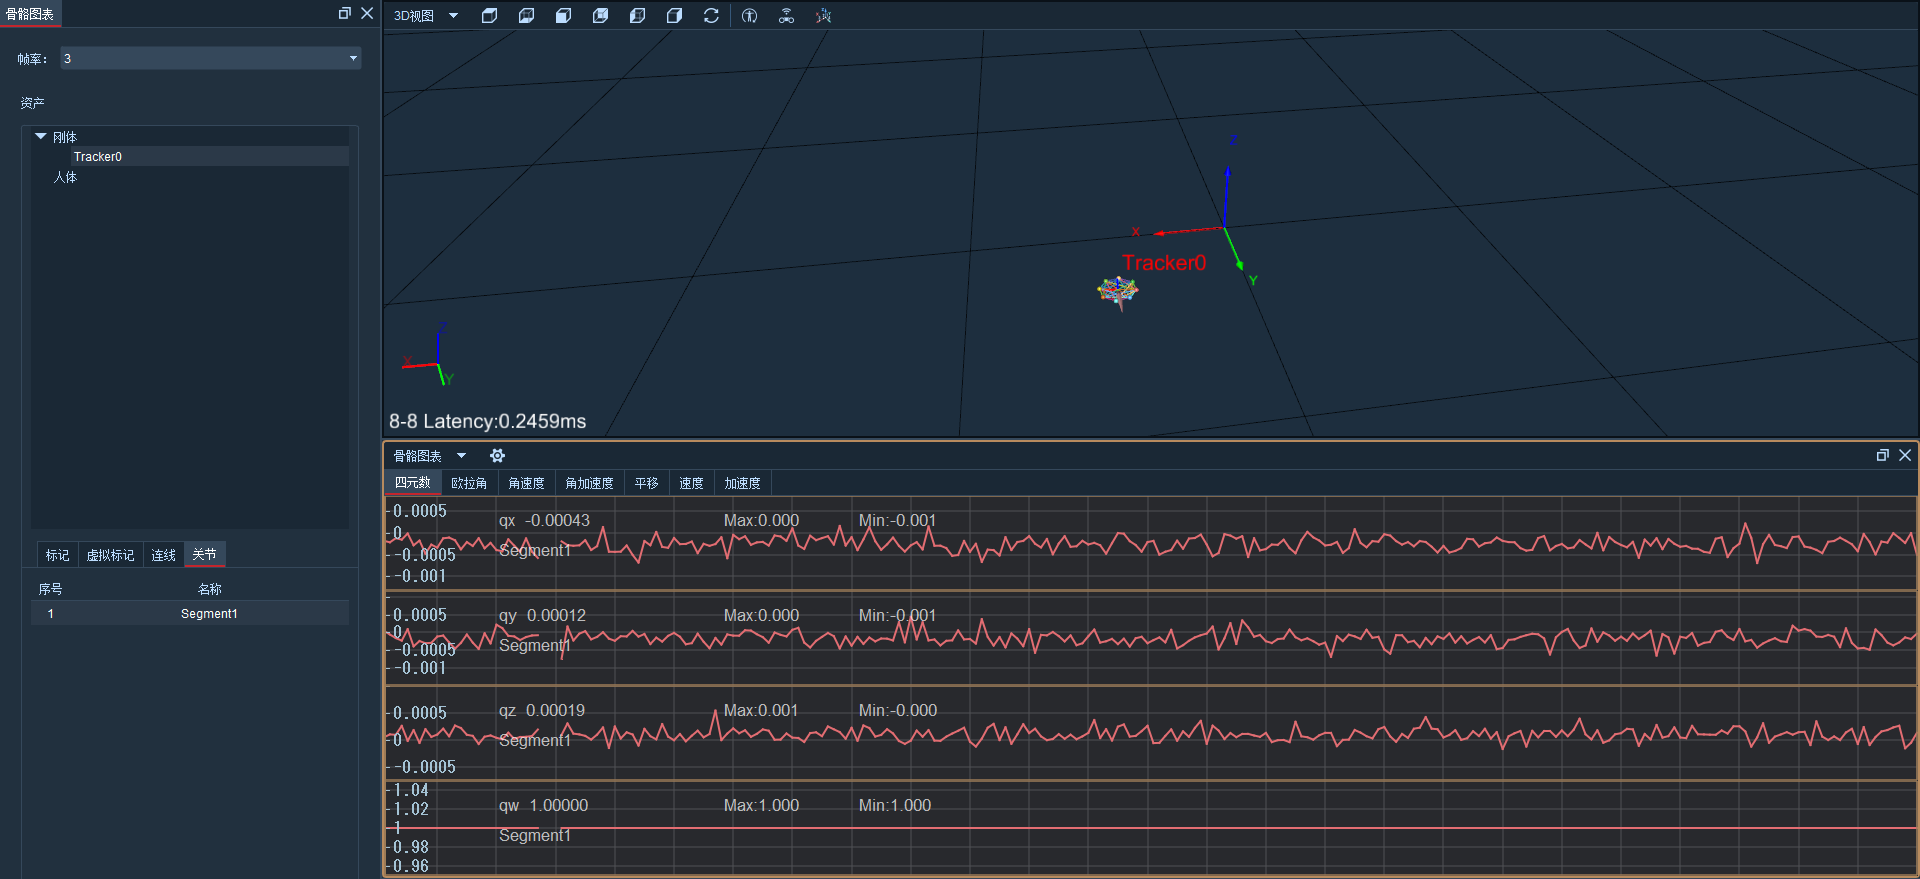The image size is (1920, 879).
Task: Switch to the 角速度 tab
Action: [526, 483]
